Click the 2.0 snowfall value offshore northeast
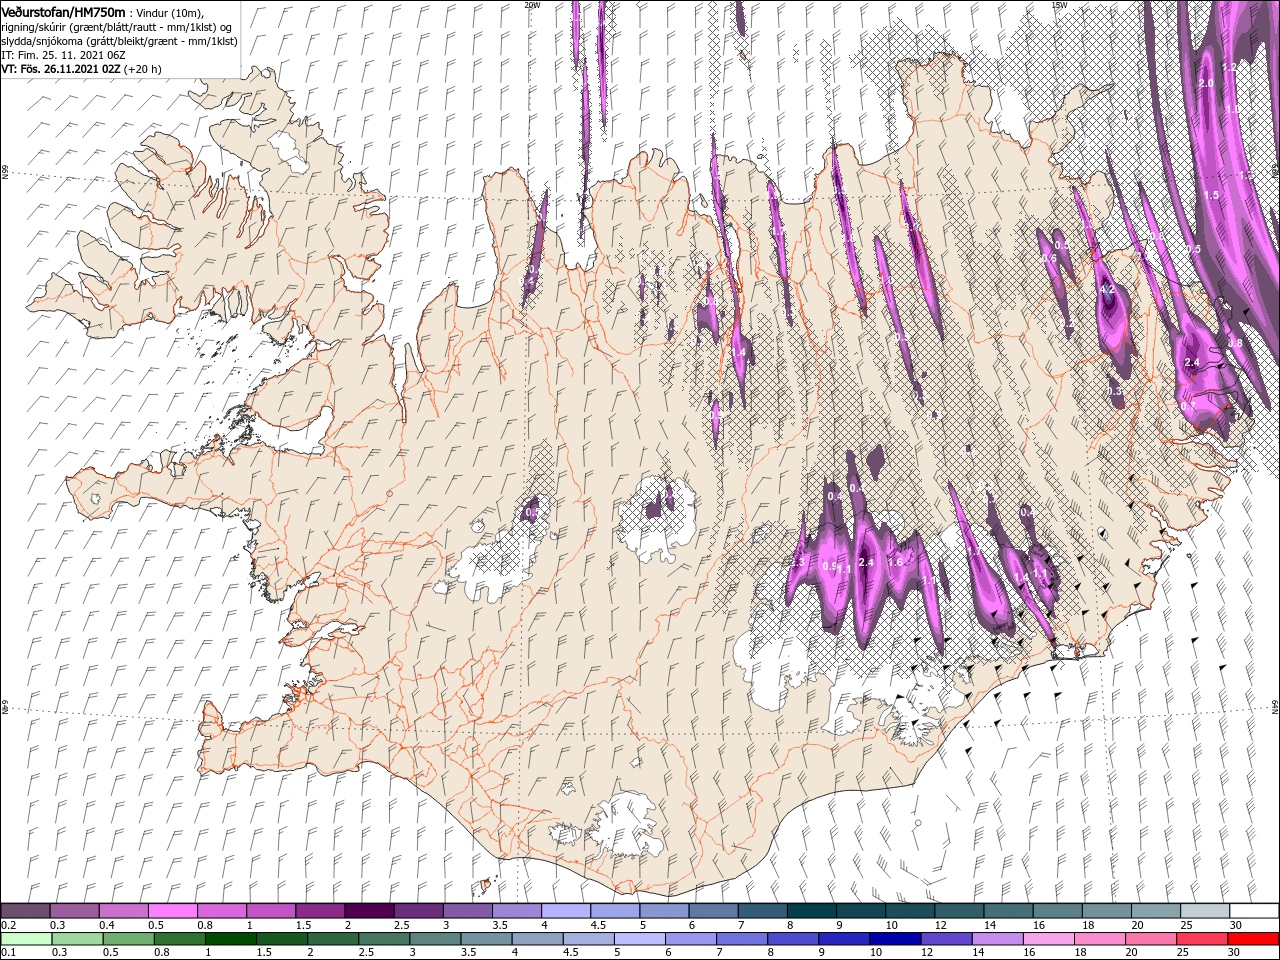Viewport: 1280px width, 960px height. point(1205,84)
